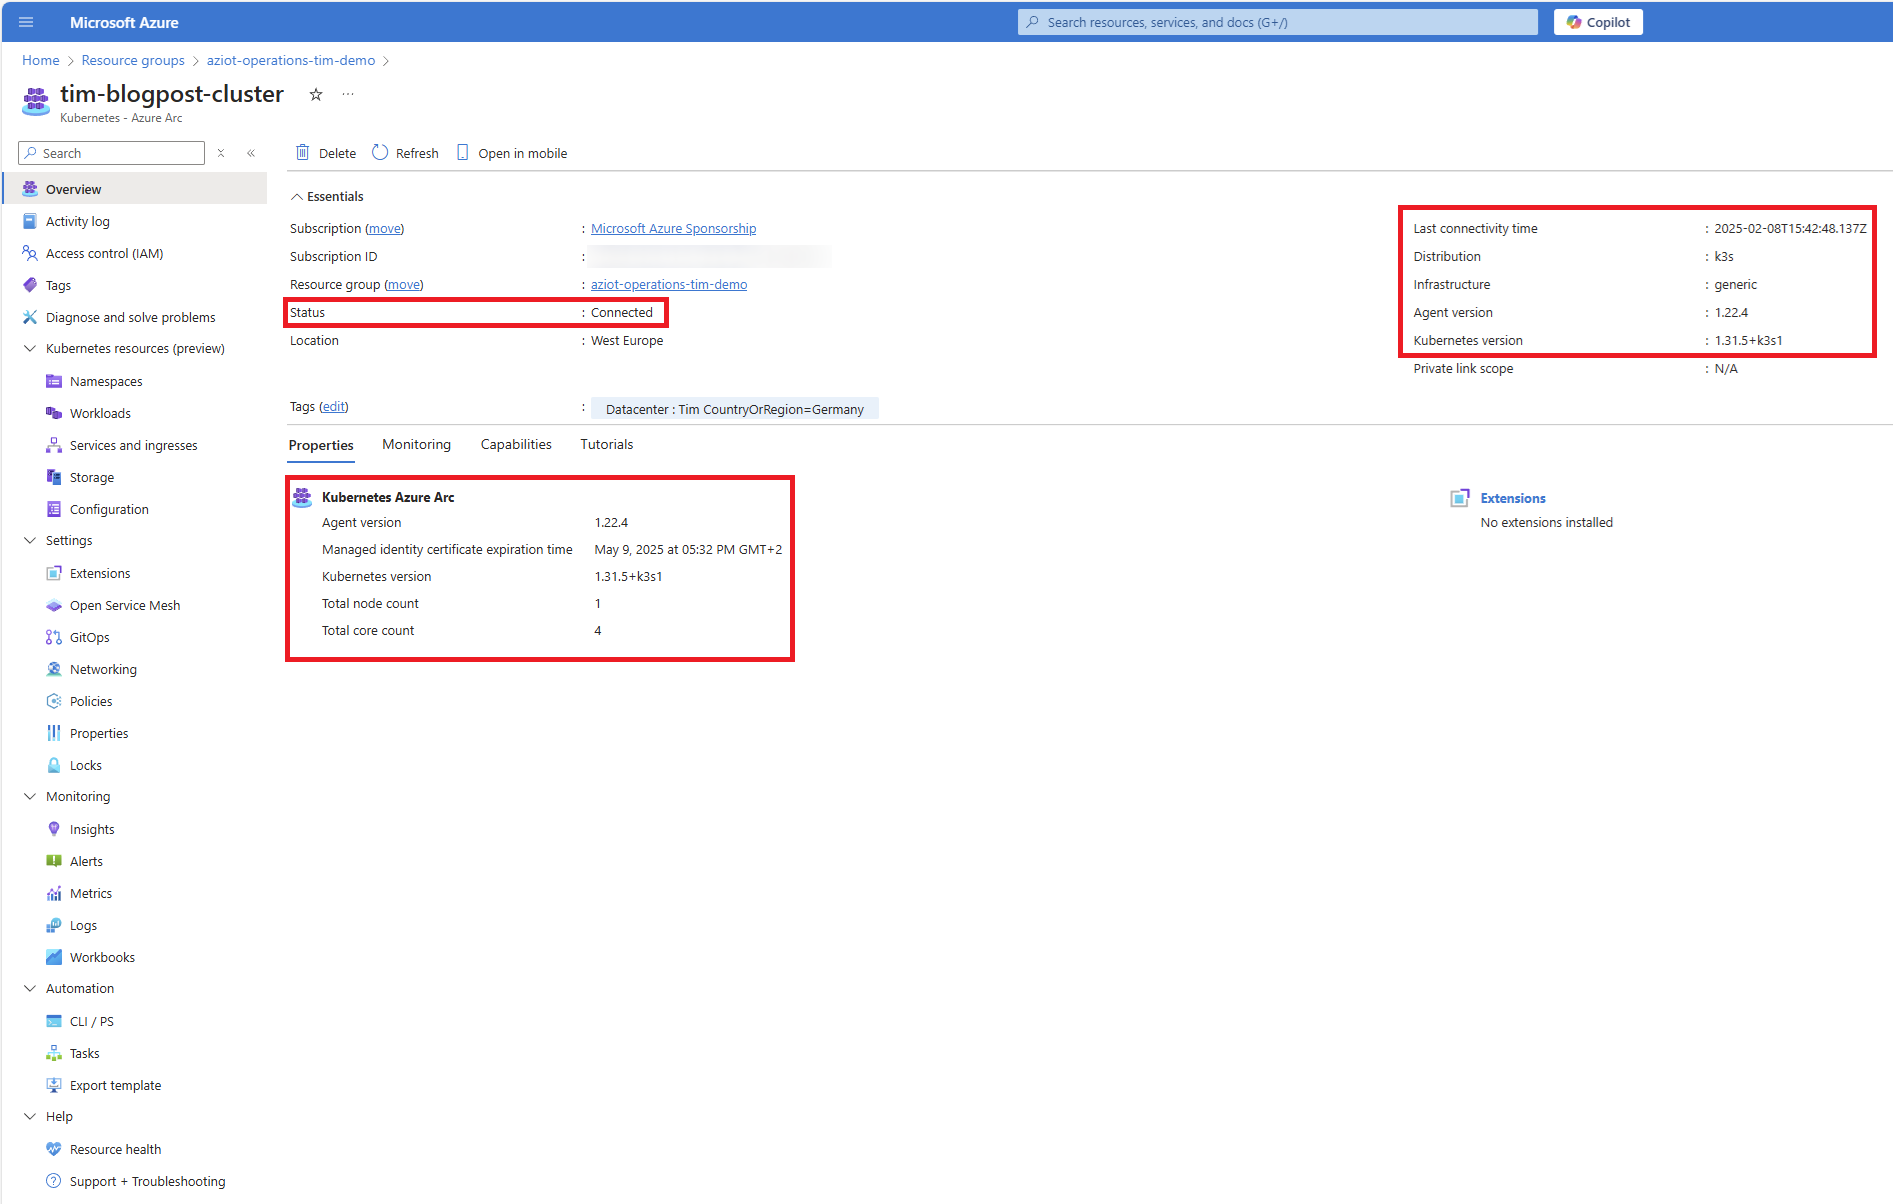Open the Microsoft Azure Sponsorship subscription link
This screenshot has height=1204, width=1893.
(673, 228)
